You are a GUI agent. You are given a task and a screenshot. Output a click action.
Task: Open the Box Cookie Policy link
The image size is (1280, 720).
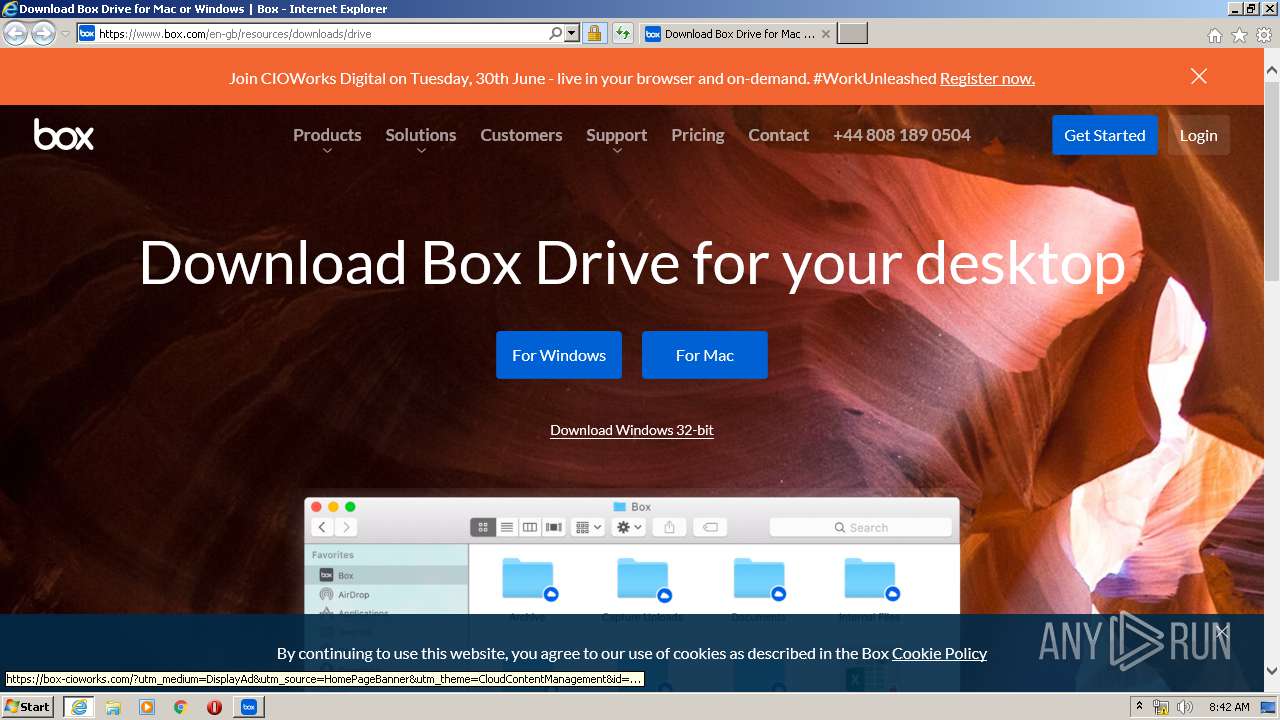pos(939,653)
